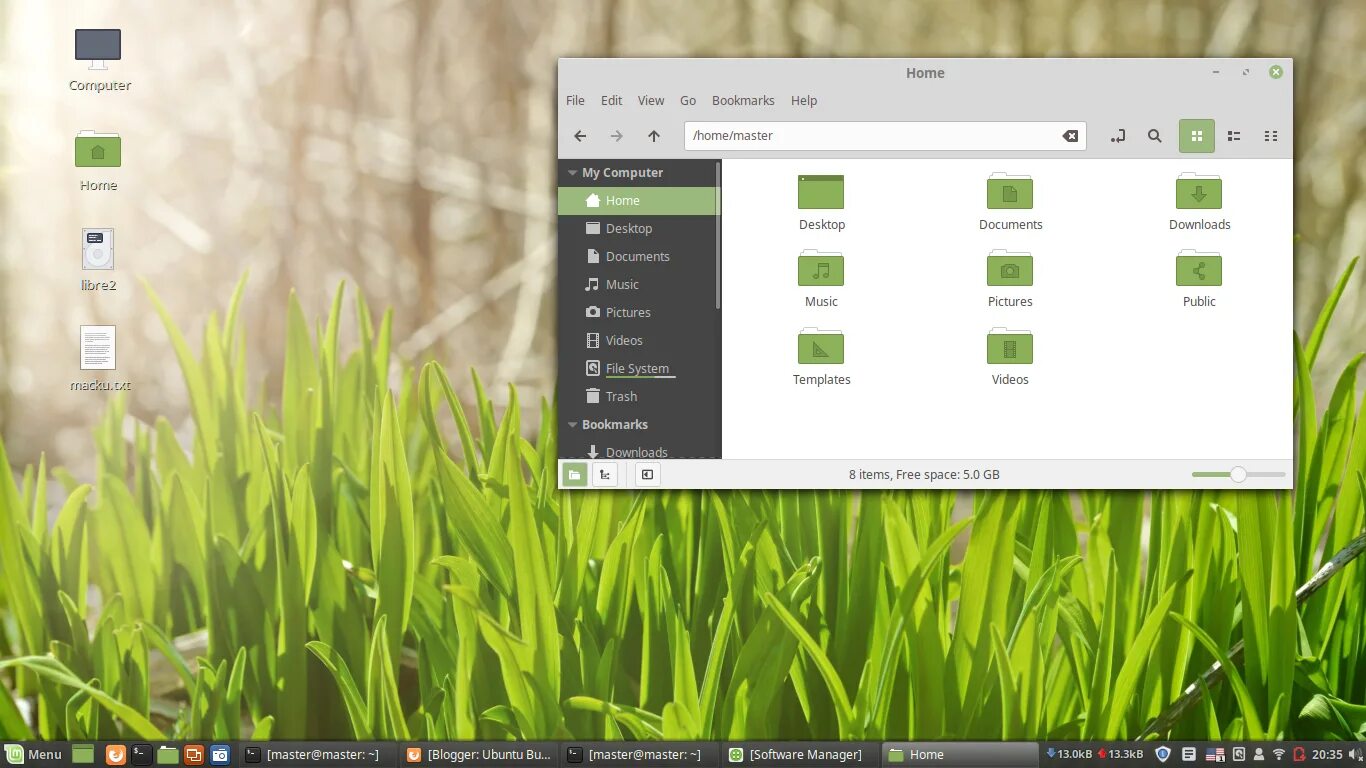Open the File menu

(575, 101)
